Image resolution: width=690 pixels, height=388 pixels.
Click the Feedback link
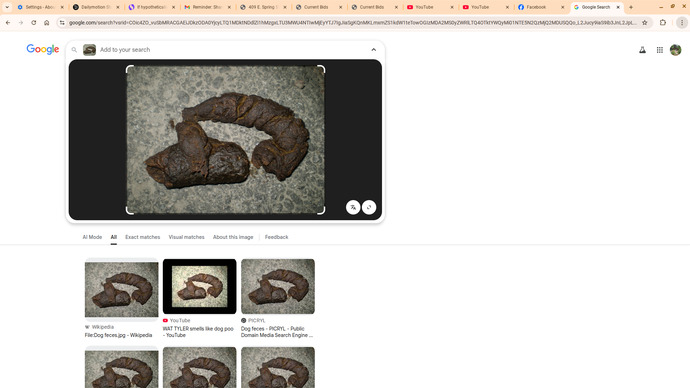click(x=276, y=237)
